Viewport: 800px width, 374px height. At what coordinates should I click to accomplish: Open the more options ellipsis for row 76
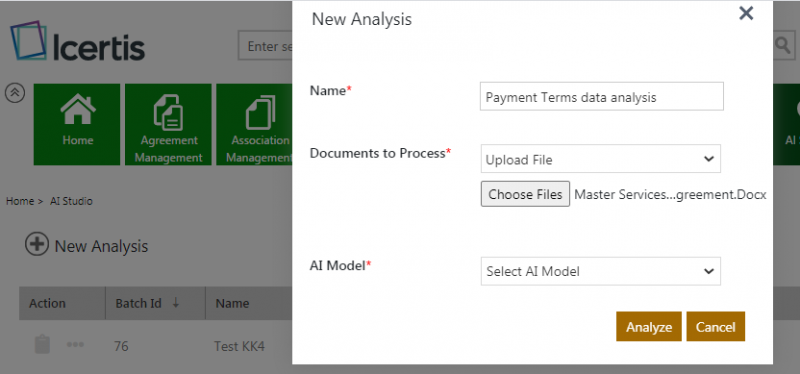click(x=75, y=344)
